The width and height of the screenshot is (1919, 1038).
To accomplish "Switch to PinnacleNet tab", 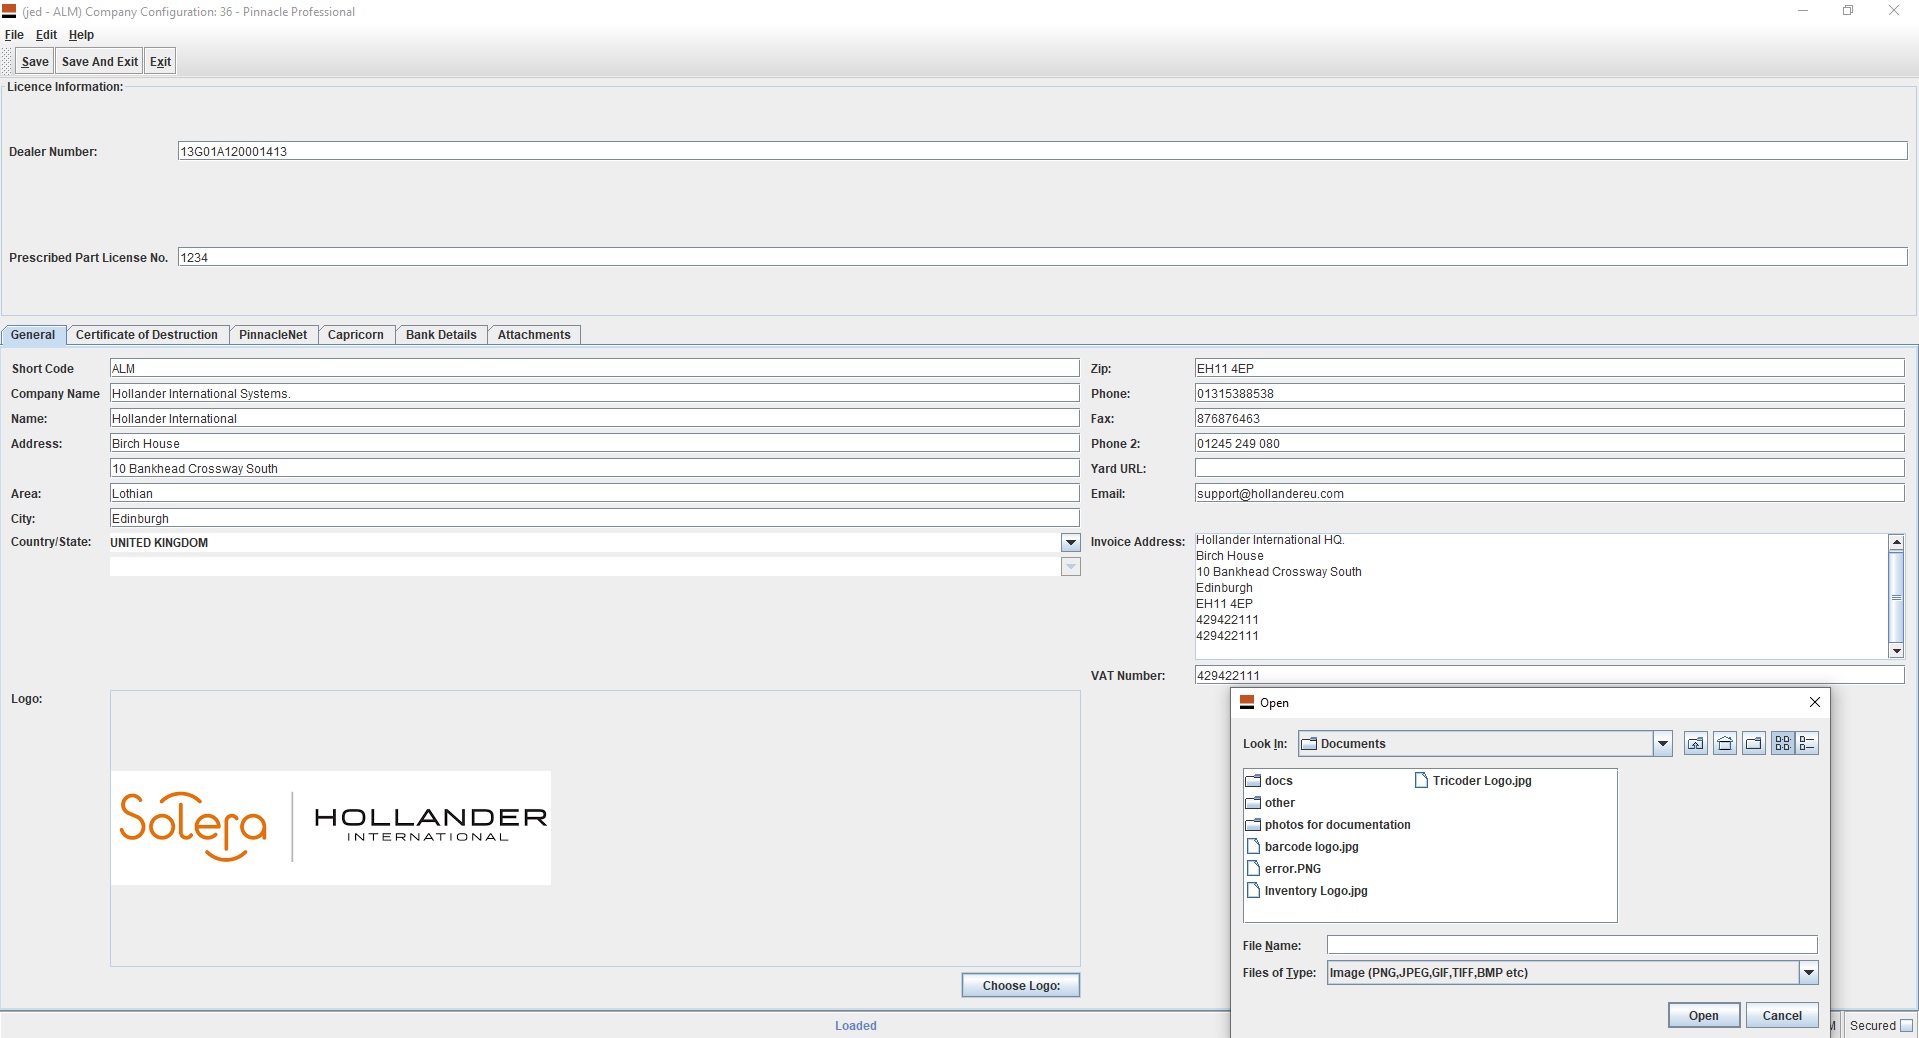I will point(273,335).
